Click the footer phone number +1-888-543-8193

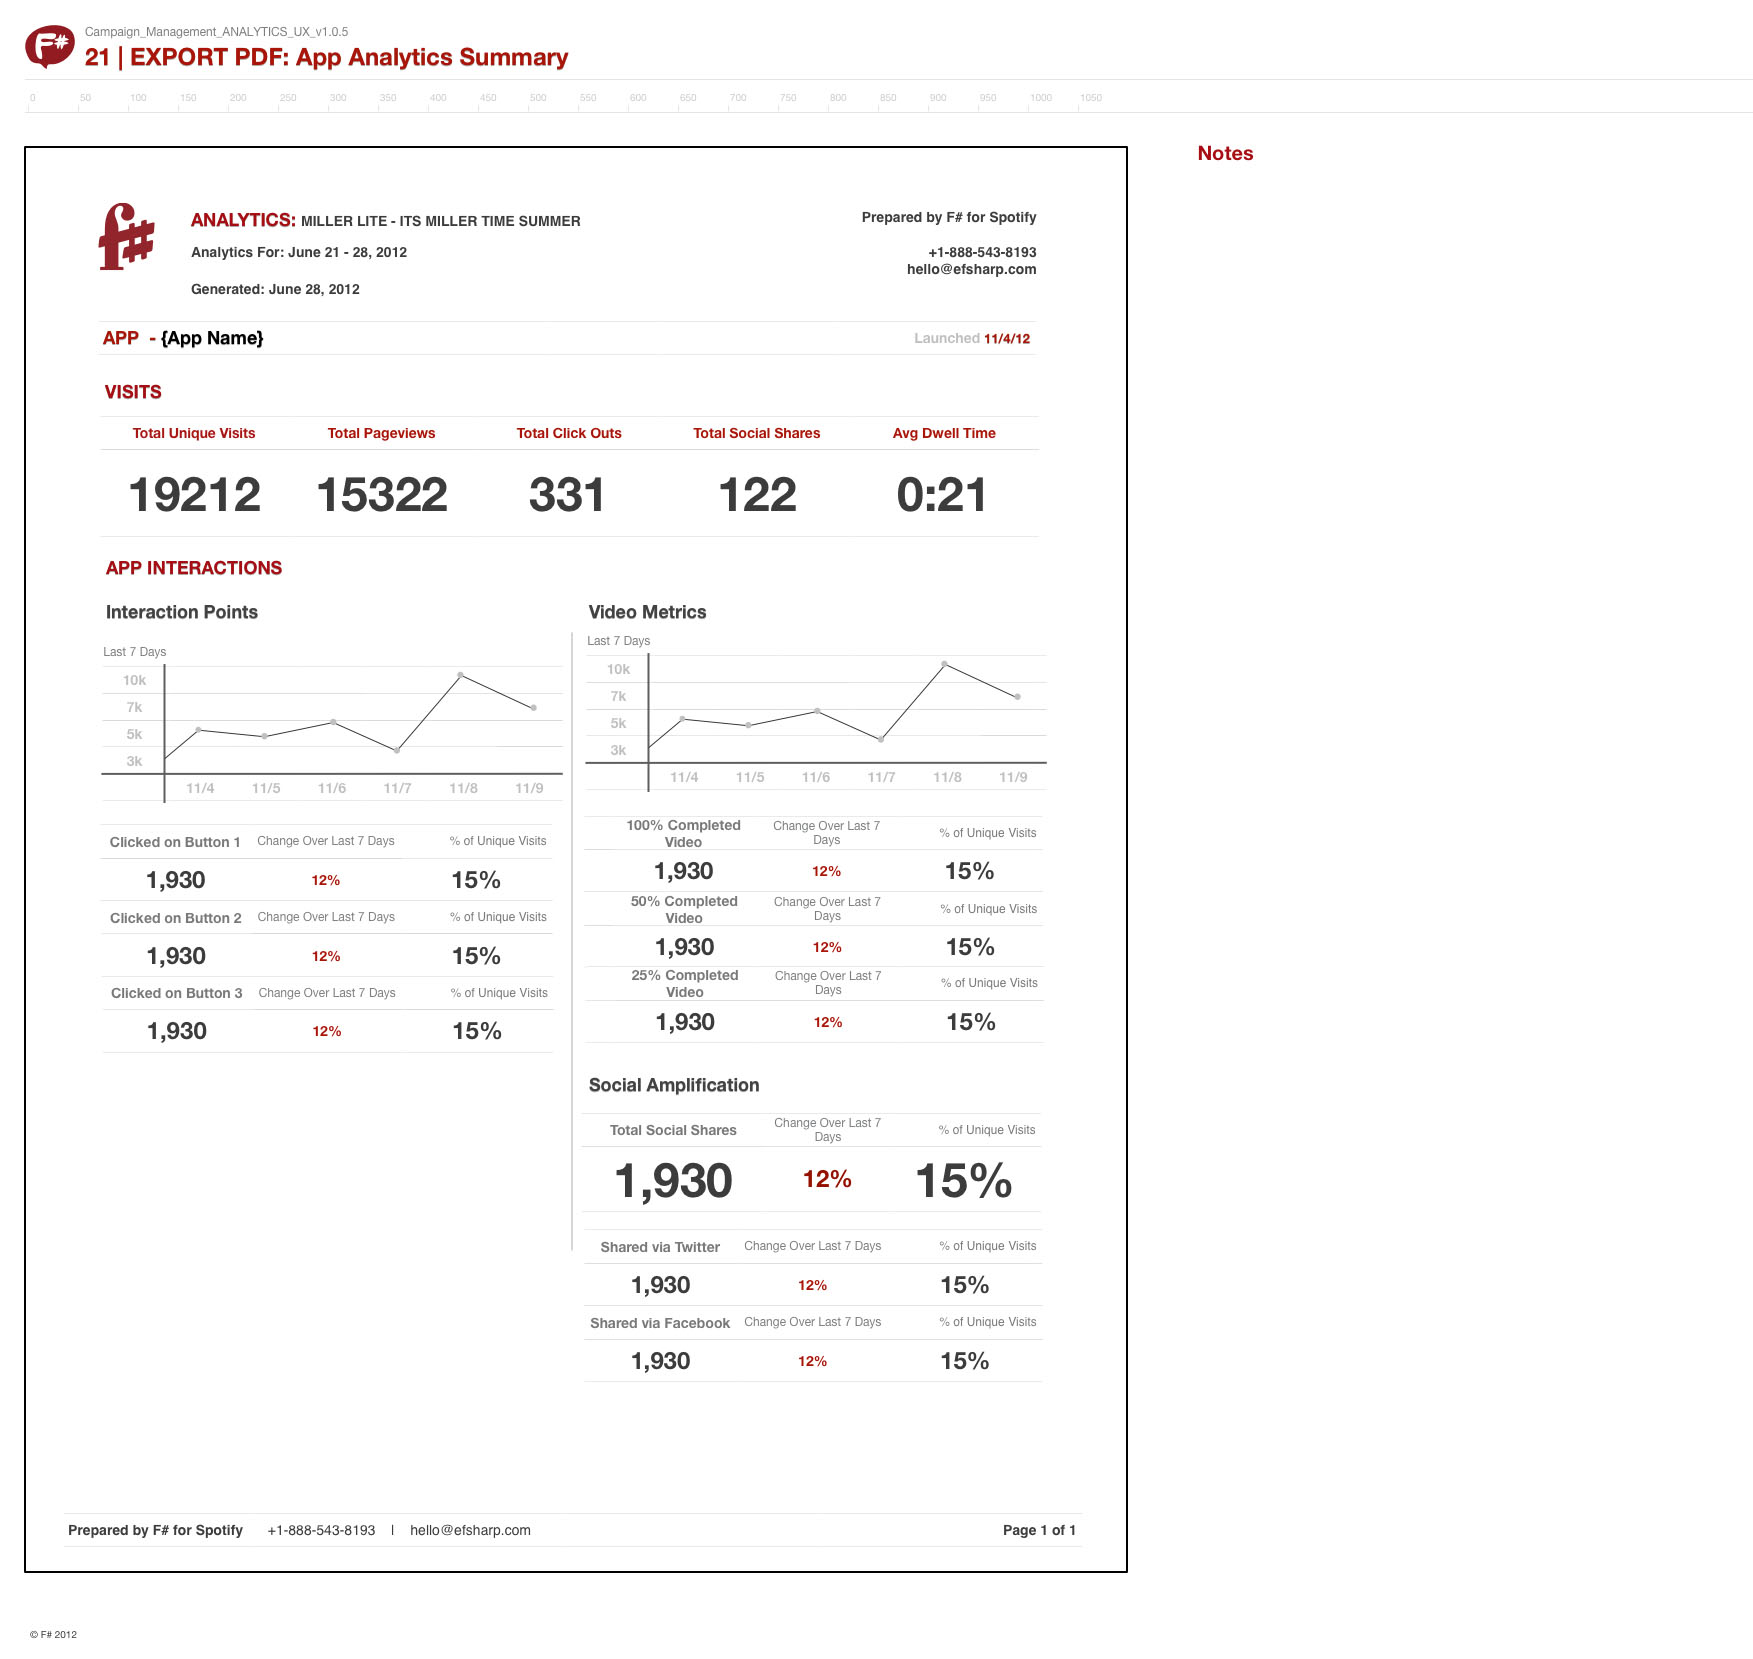pyautogui.click(x=321, y=1530)
